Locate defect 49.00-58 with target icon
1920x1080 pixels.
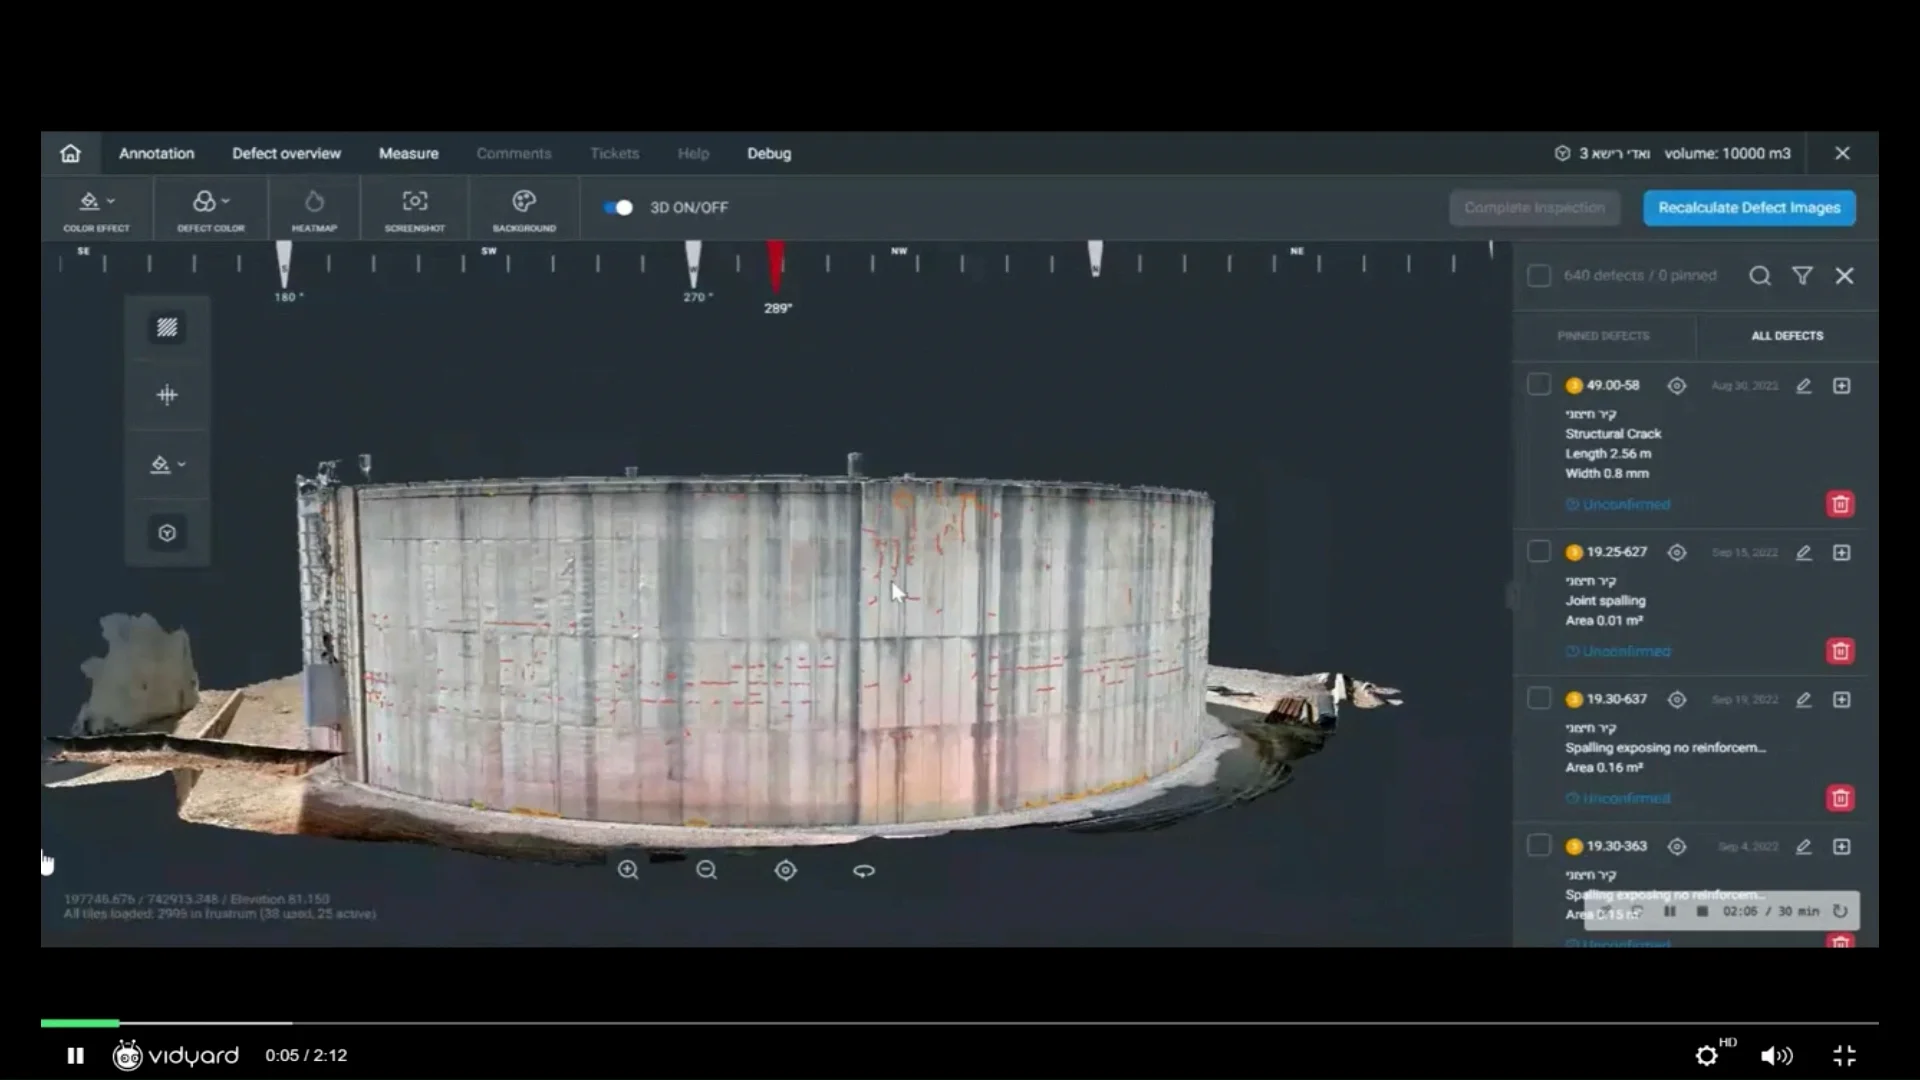1677,386
